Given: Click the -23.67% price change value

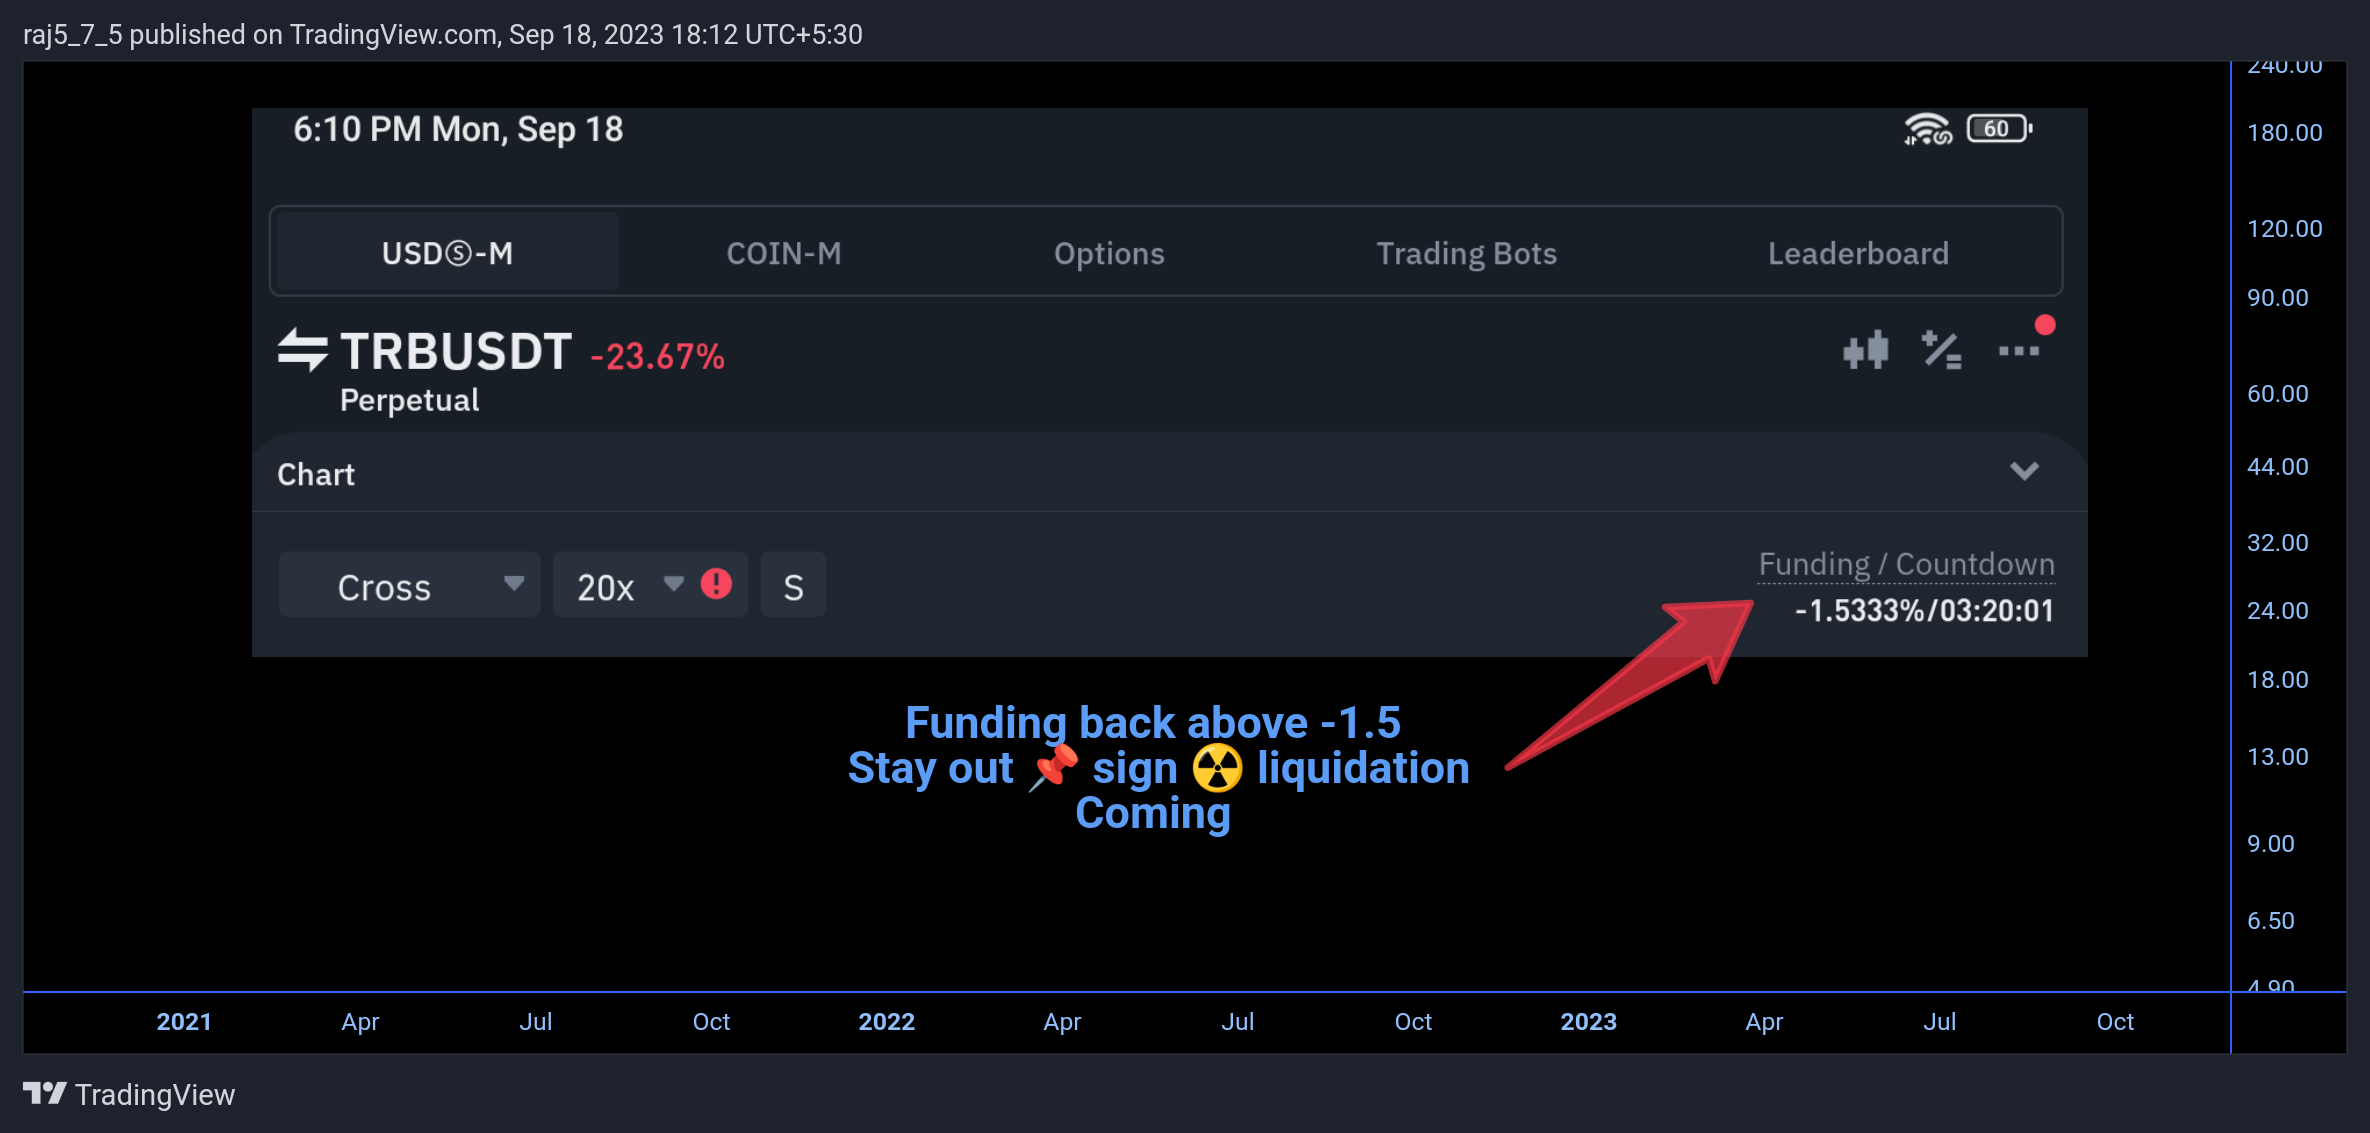Looking at the screenshot, I should [657, 356].
